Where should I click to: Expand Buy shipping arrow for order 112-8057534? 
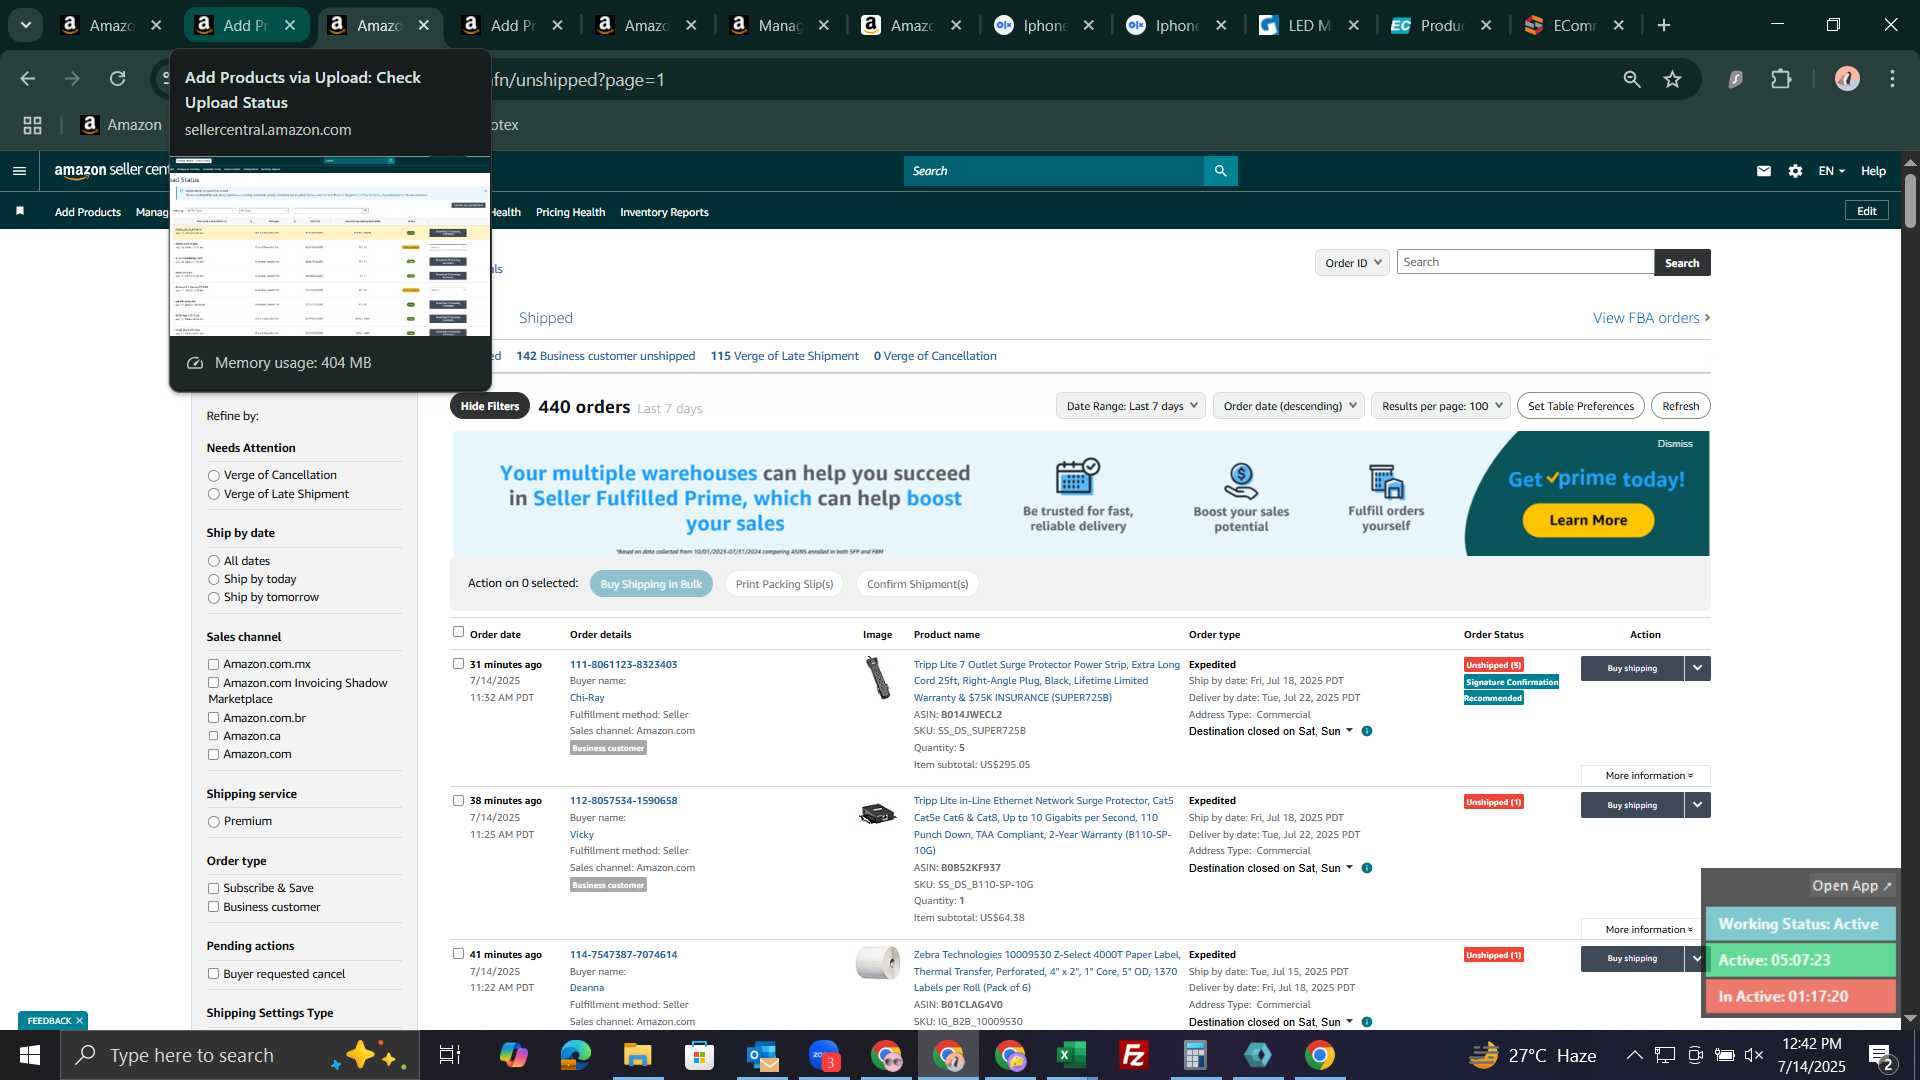tap(1697, 805)
